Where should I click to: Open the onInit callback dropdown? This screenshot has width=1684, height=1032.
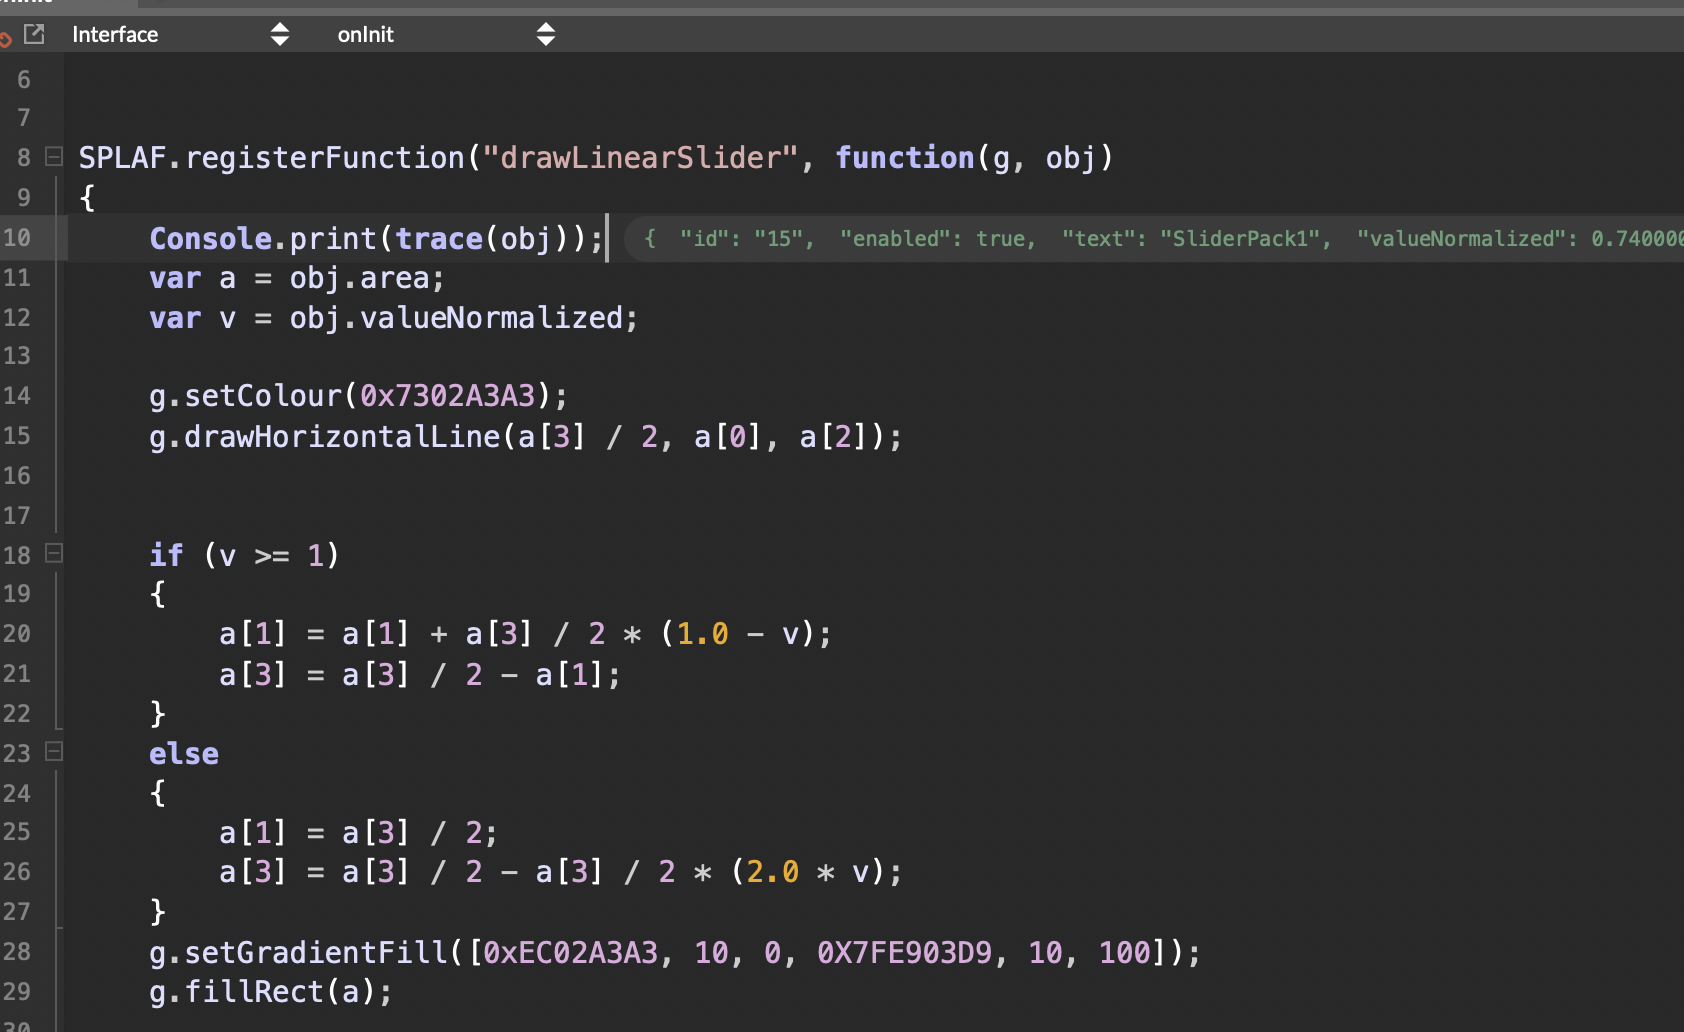pyautogui.click(x=366, y=35)
